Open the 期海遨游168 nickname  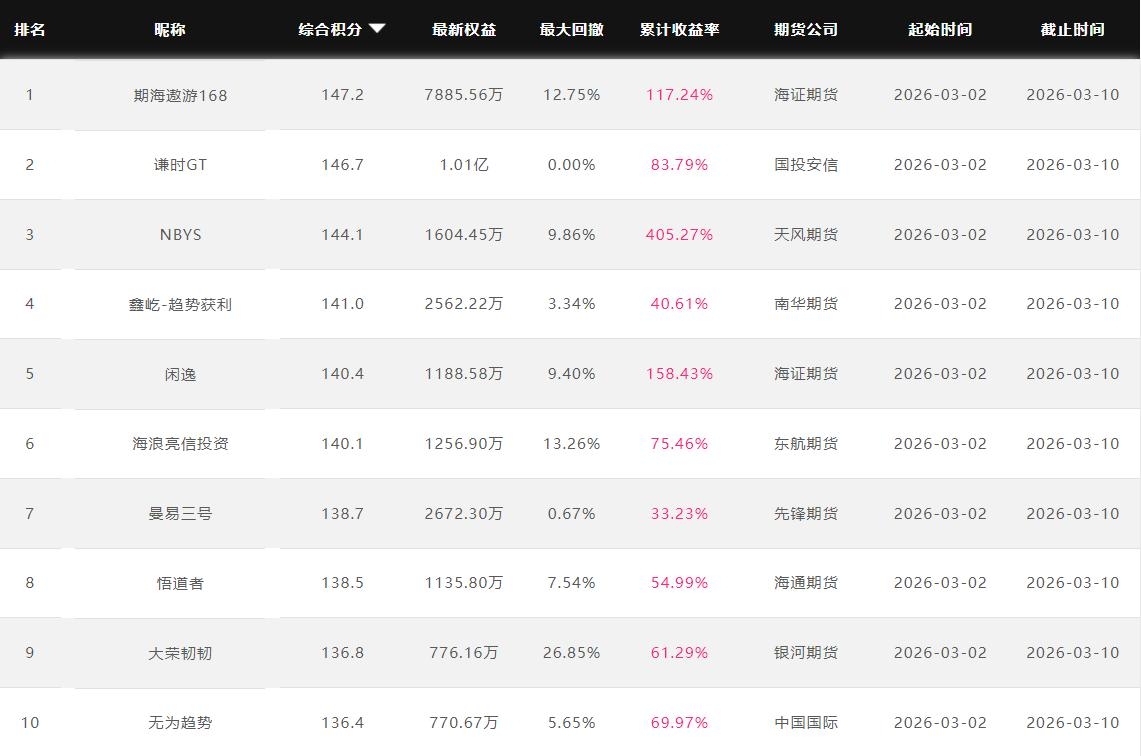pos(180,95)
